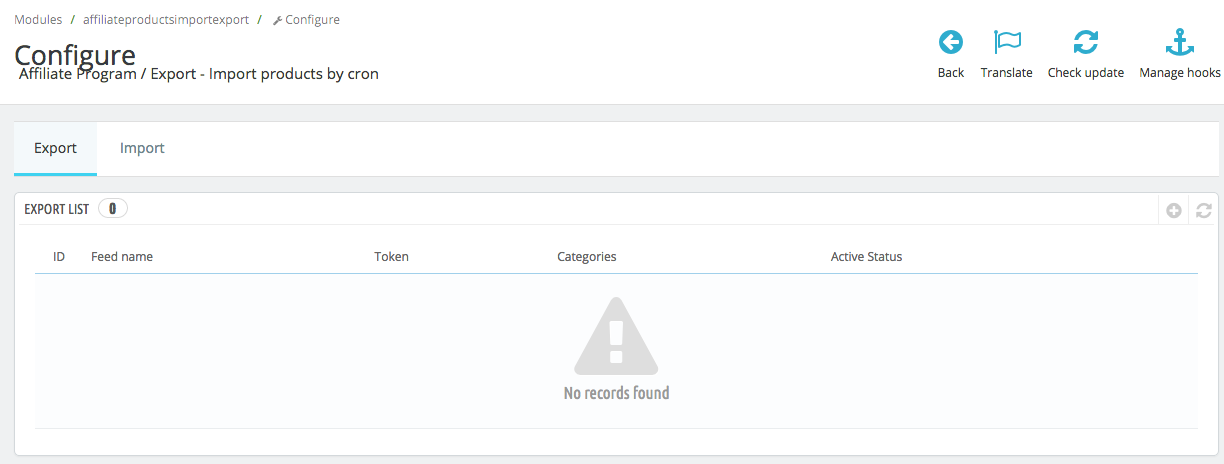The height and width of the screenshot is (464, 1224).
Task: Click the Check update refresh icon
Action: click(x=1085, y=42)
